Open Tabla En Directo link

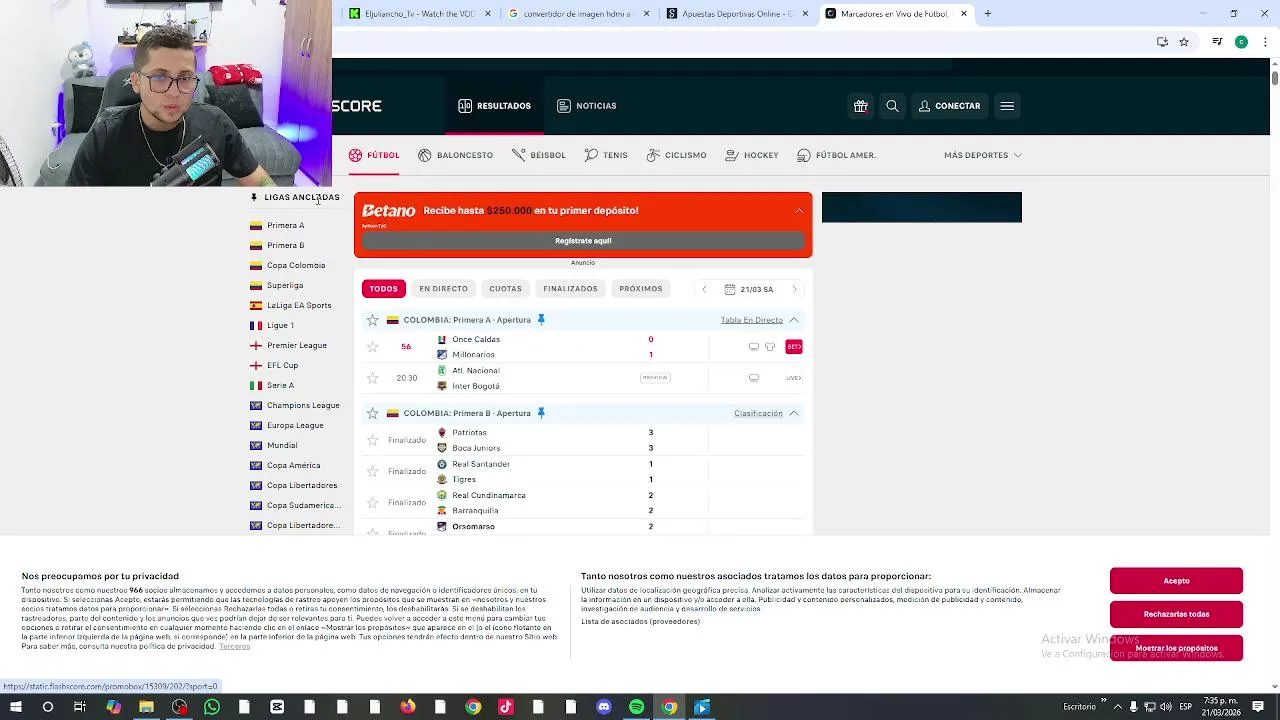point(752,320)
